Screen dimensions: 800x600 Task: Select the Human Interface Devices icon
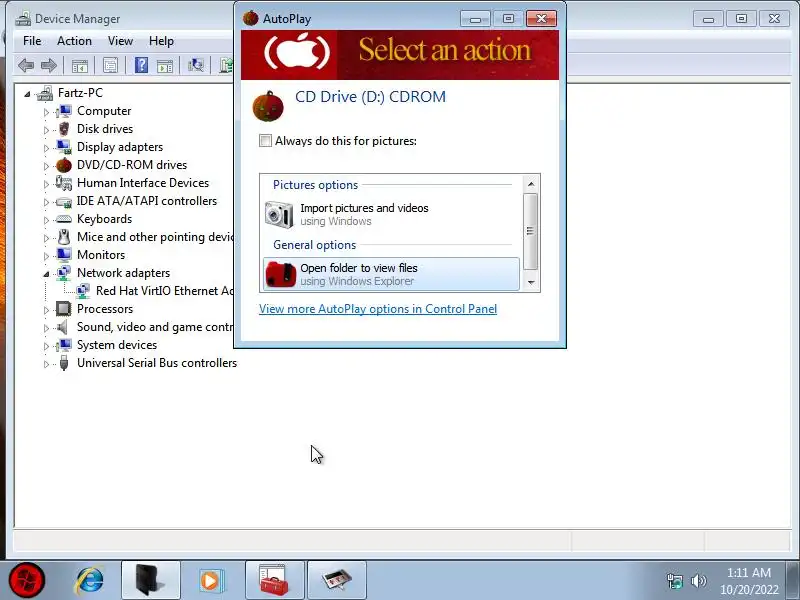[x=64, y=183]
